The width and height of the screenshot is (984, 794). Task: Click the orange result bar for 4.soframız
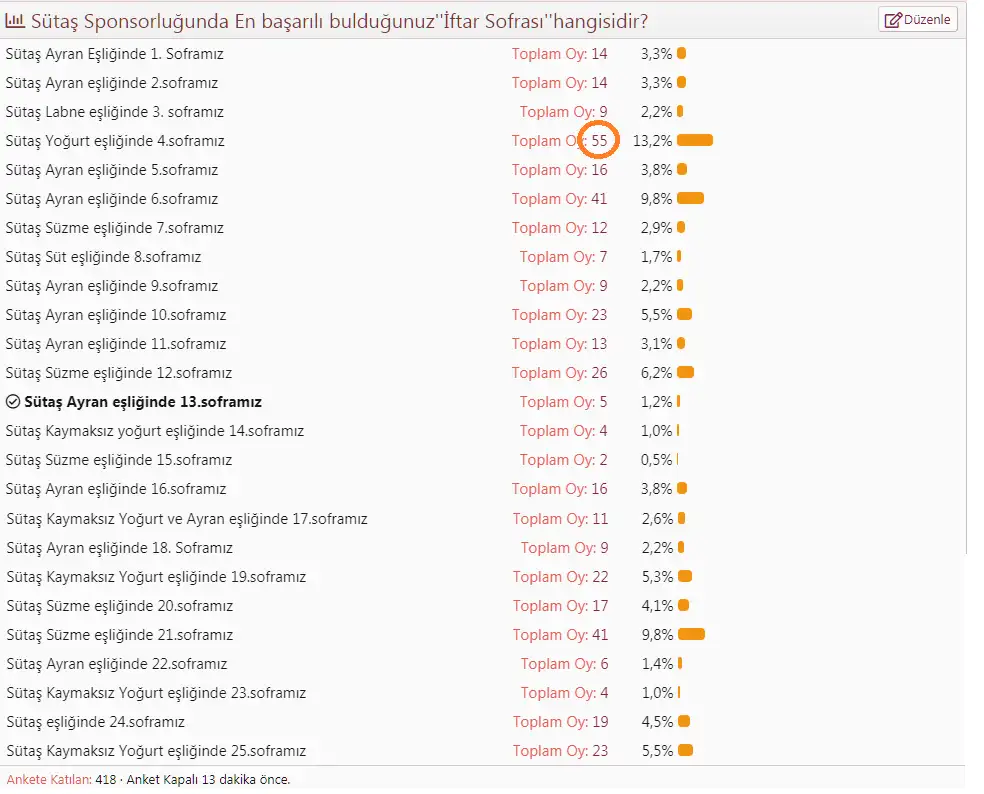[695, 140]
